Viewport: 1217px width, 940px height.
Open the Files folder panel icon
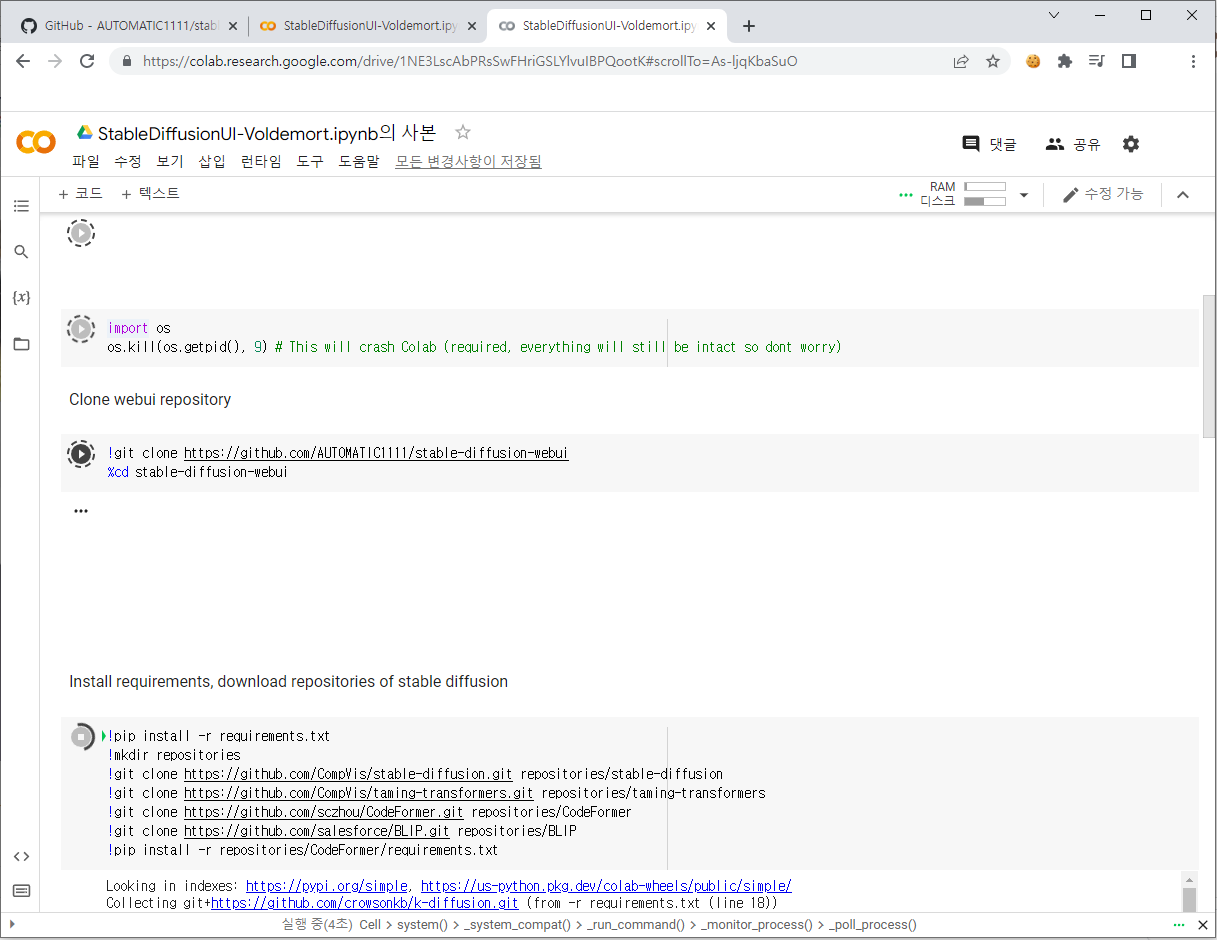click(21, 344)
